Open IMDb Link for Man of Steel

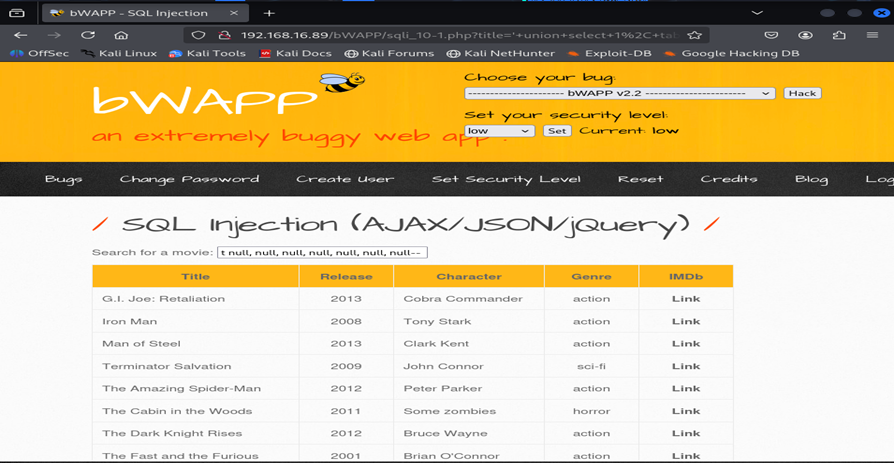pyautogui.click(x=686, y=343)
